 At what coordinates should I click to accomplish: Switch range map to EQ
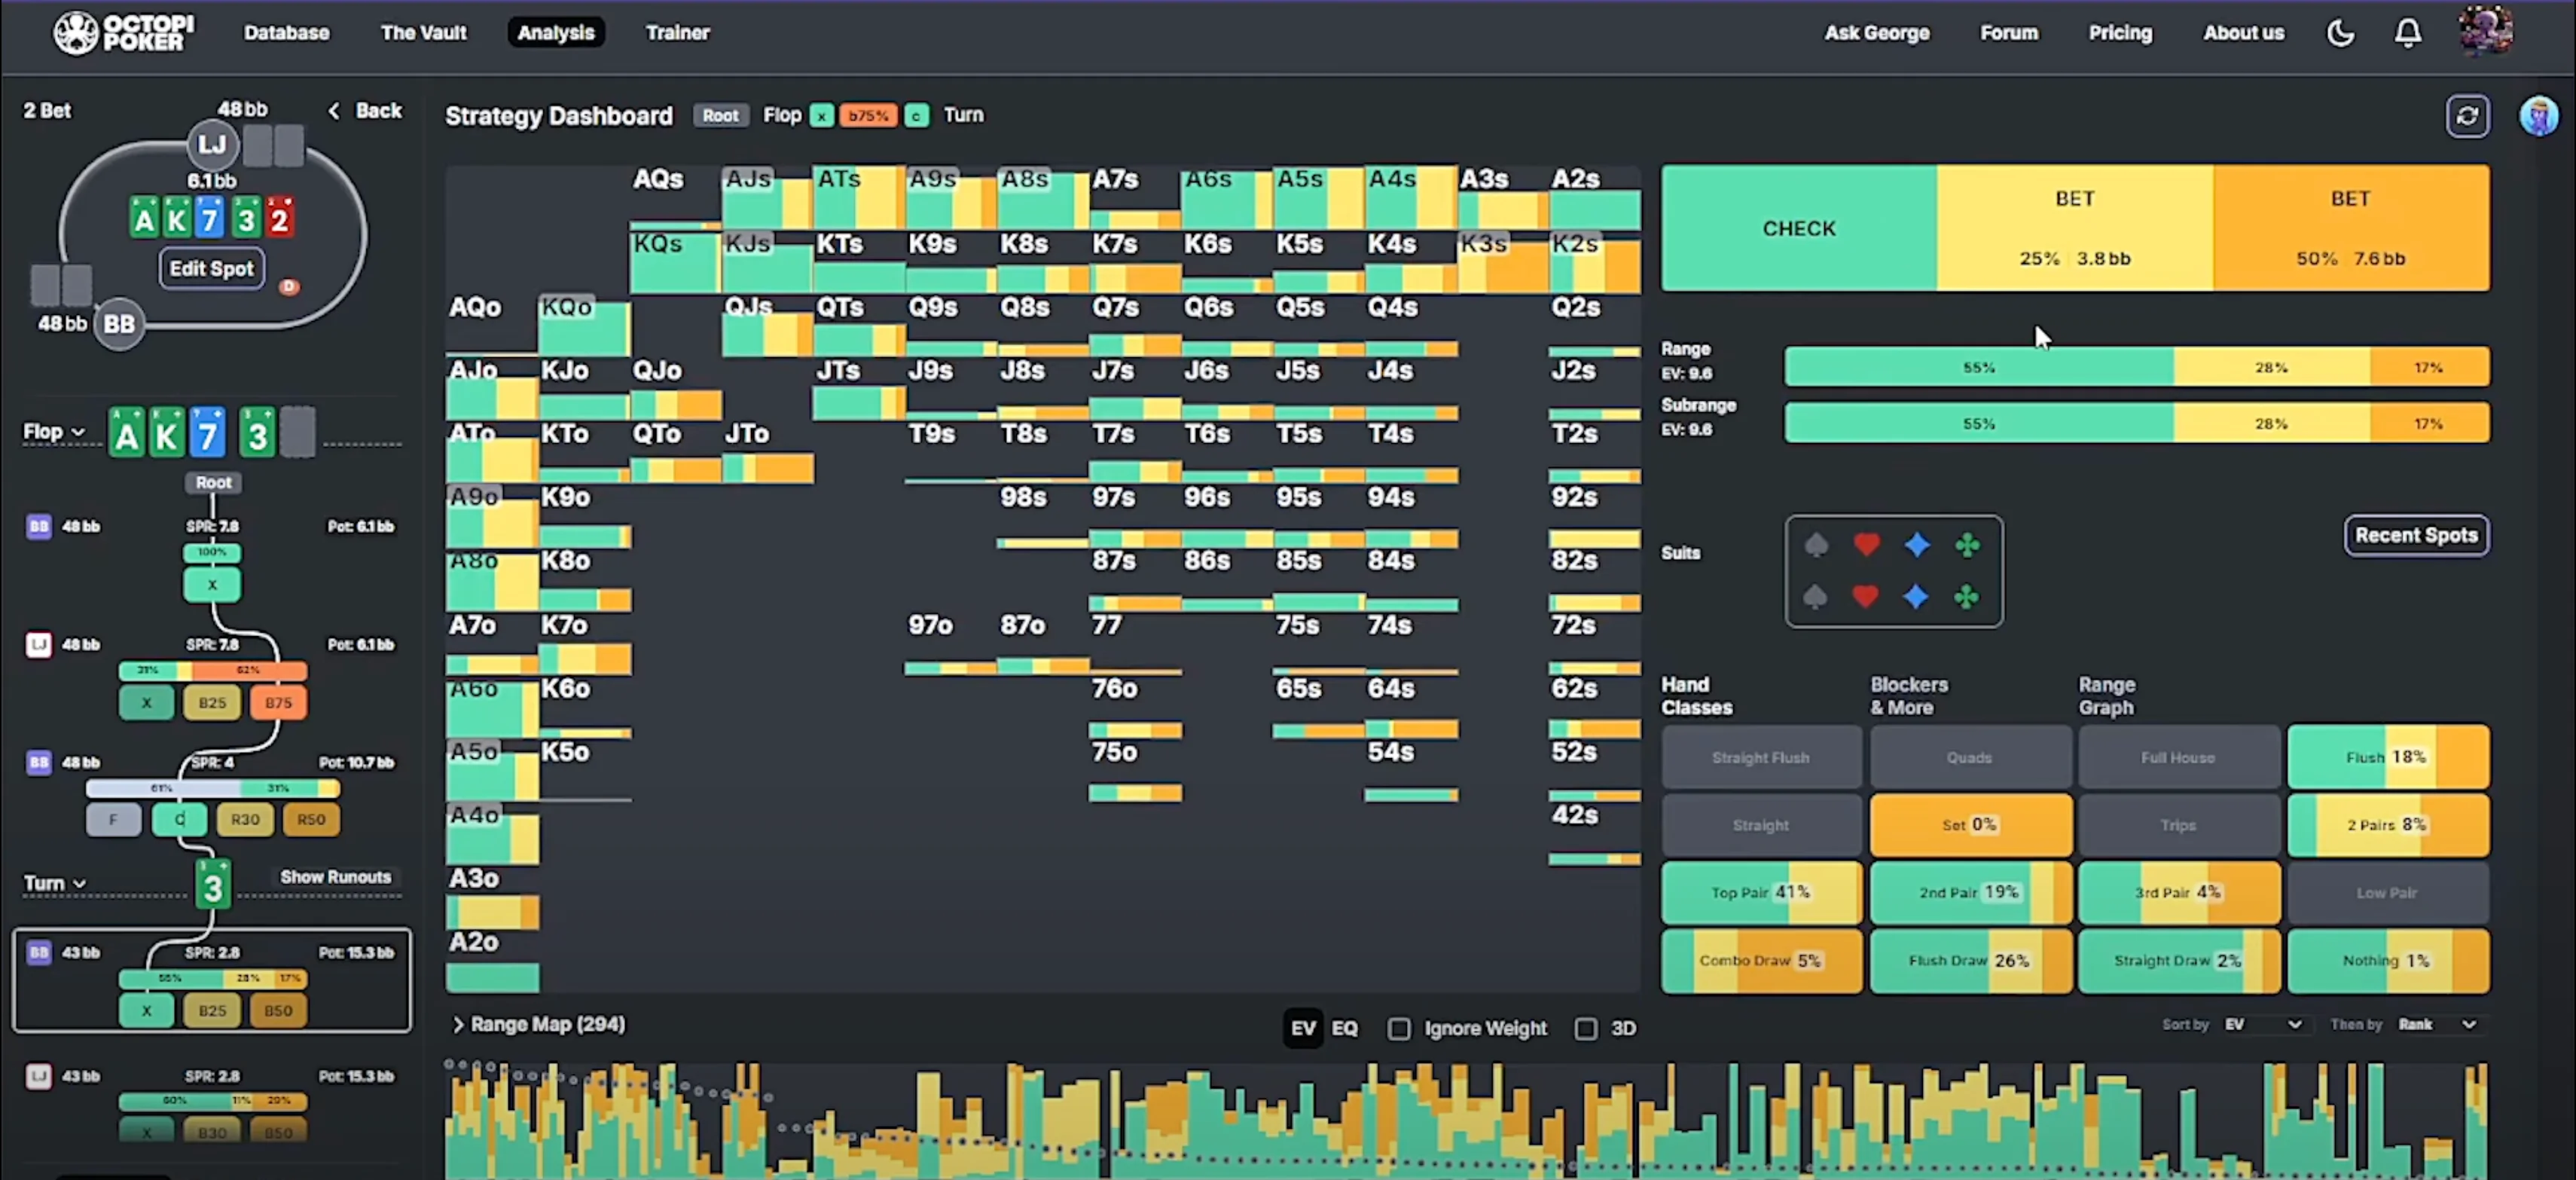click(1344, 1028)
